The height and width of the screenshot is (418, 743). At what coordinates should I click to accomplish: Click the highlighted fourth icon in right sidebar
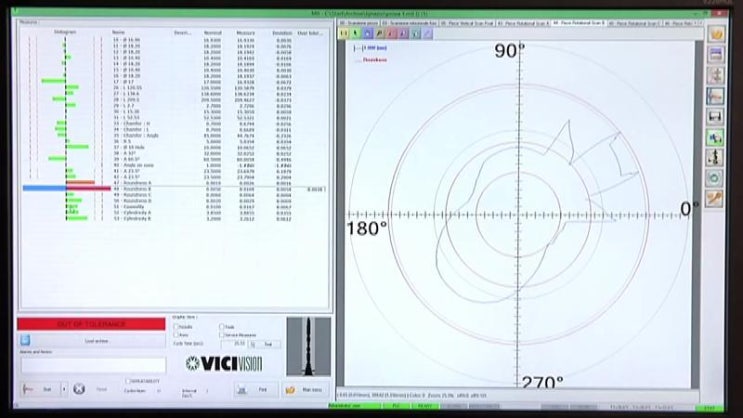click(x=716, y=96)
